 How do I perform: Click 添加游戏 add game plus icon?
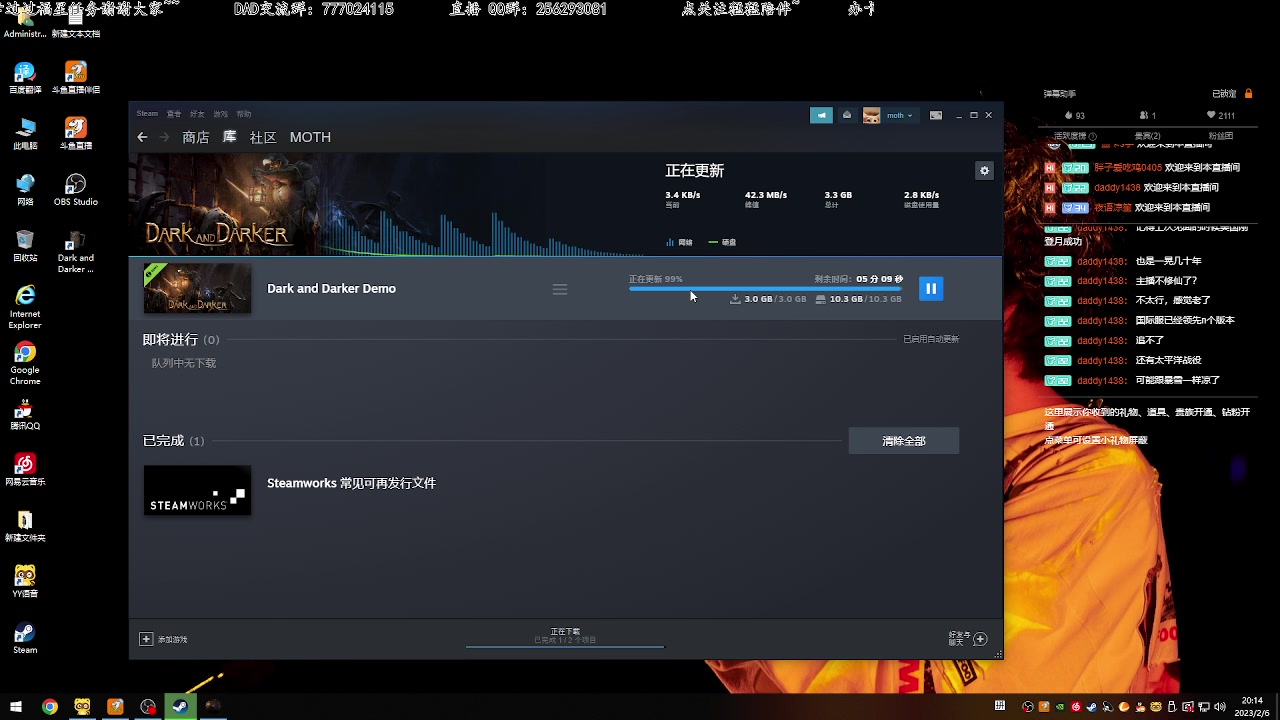tap(146, 639)
